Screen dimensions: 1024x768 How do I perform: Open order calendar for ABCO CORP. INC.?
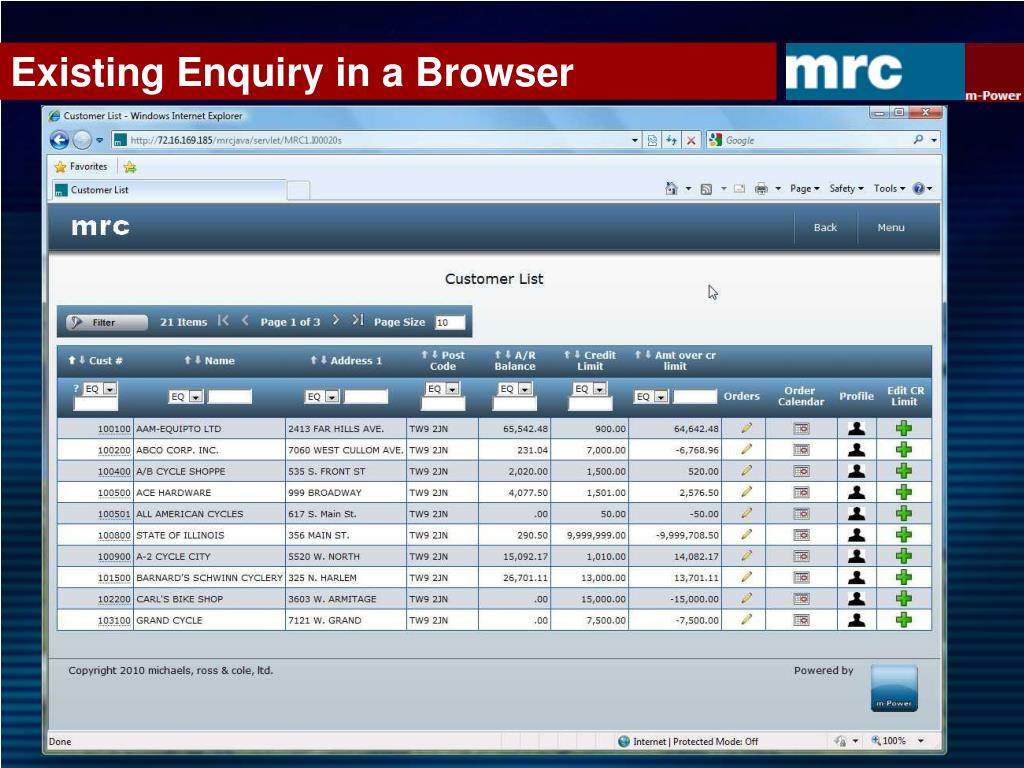point(801,450)
